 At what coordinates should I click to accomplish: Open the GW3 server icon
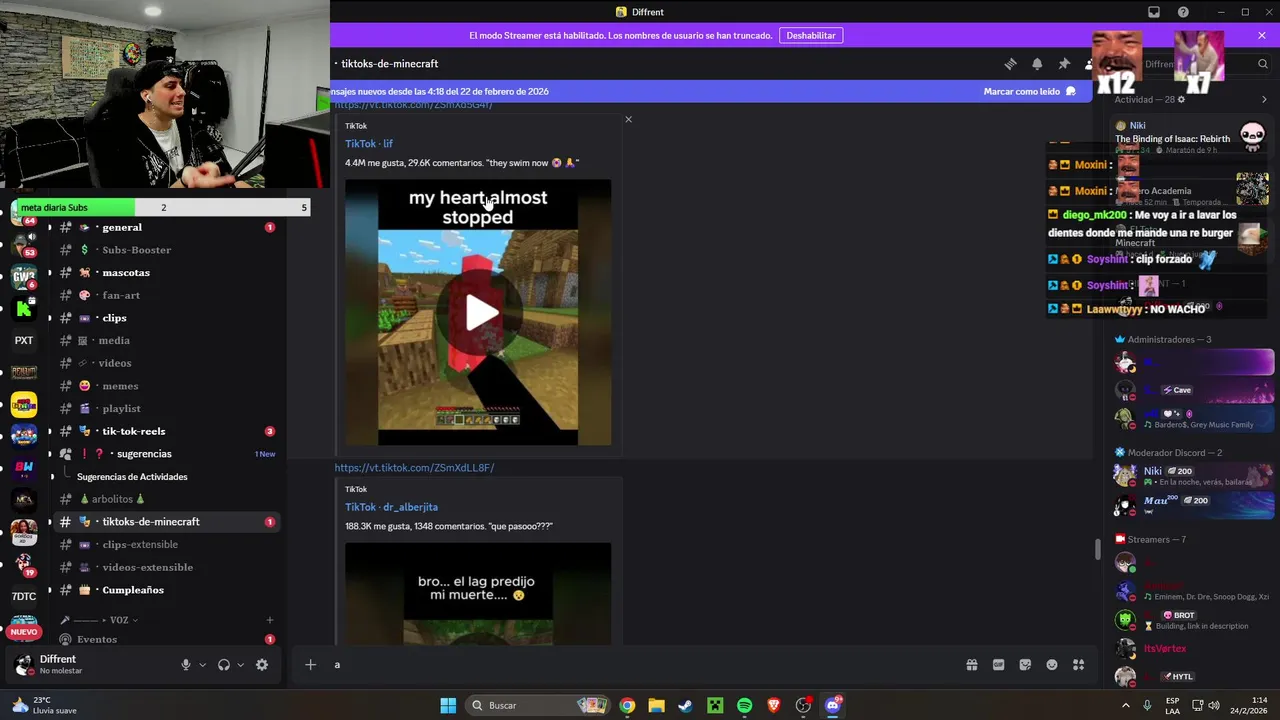click(24, 276)
